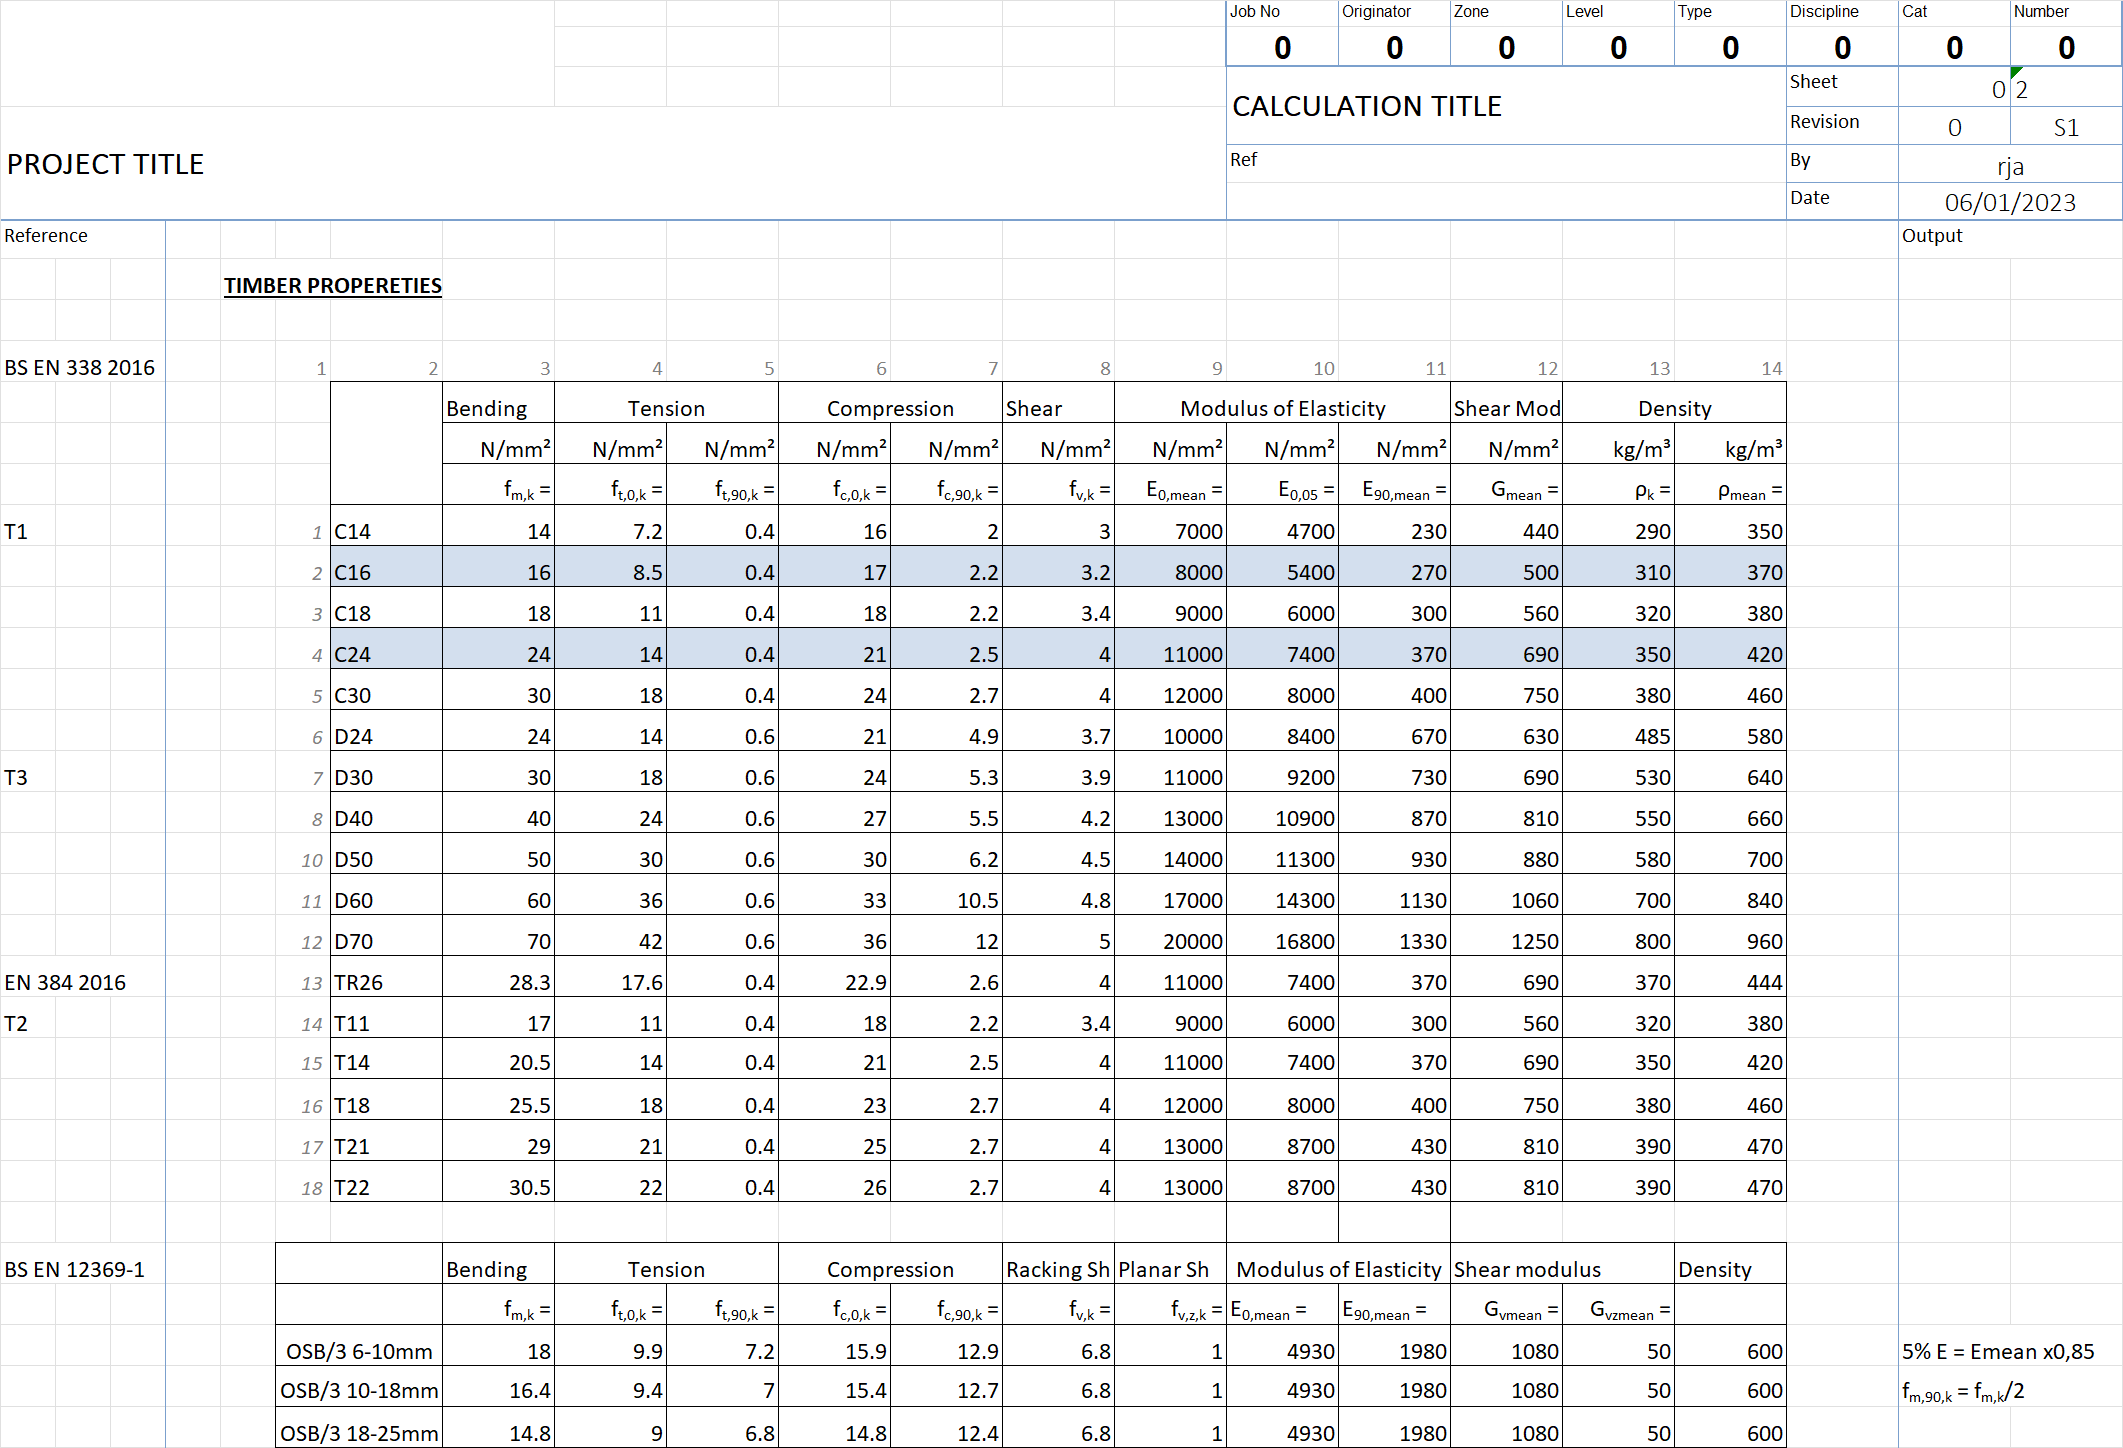The image size is (2123, 1448).
Task: Click the D40 row label
Action: tap(386, 818)
